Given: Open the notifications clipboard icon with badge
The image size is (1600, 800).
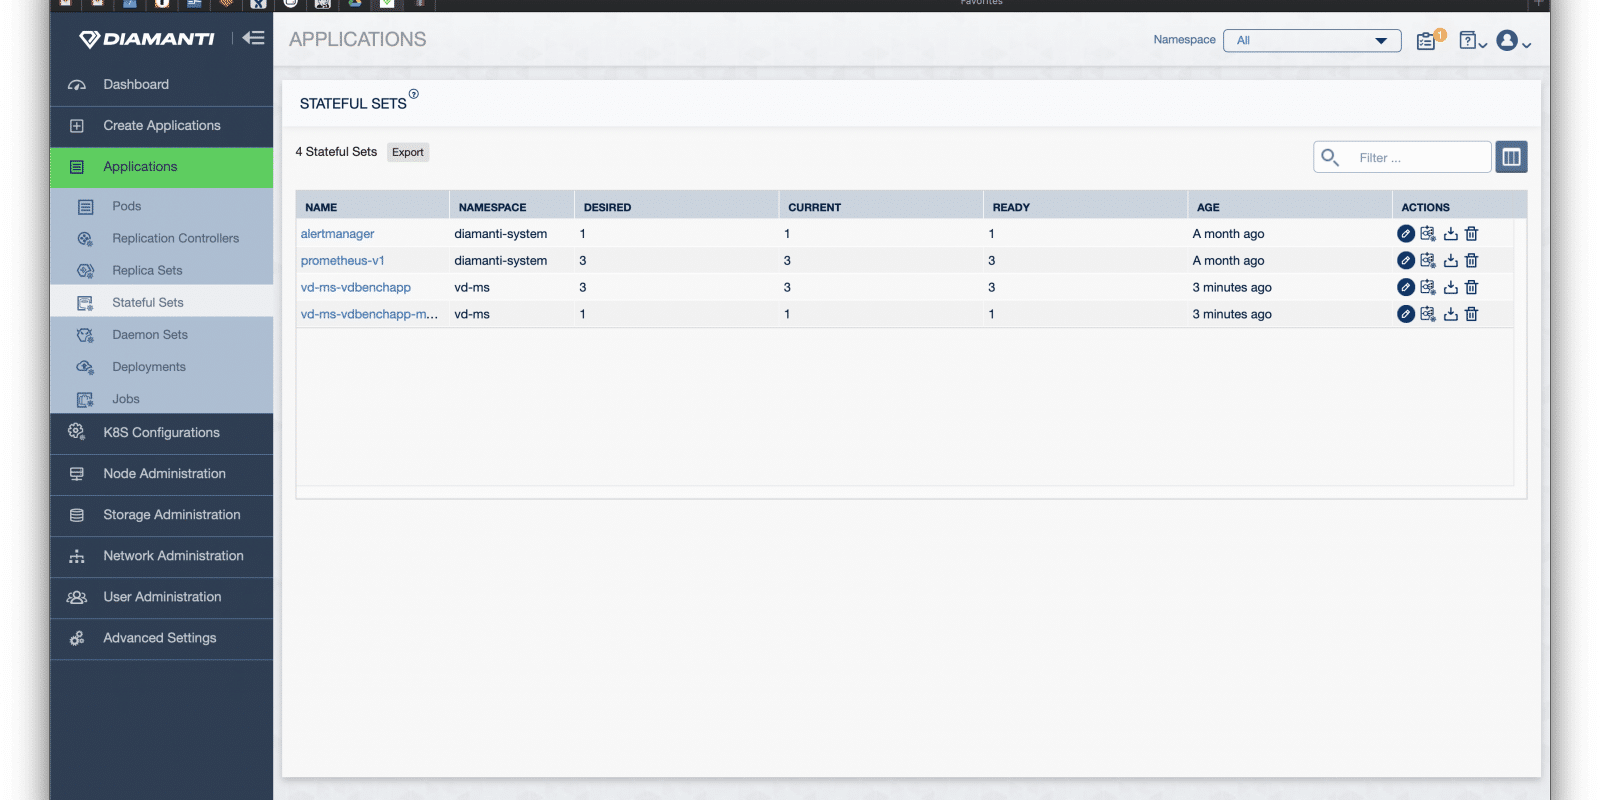Looking at the screenshot, I should coord(1430,40).
